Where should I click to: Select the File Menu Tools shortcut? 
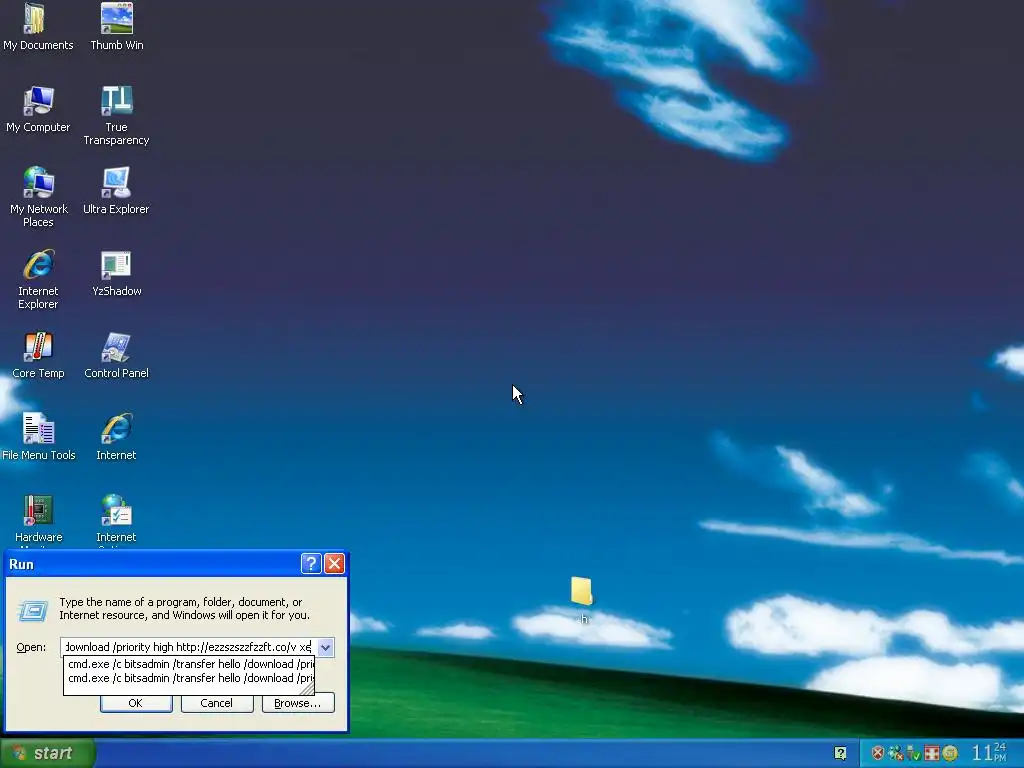[39, 436]
